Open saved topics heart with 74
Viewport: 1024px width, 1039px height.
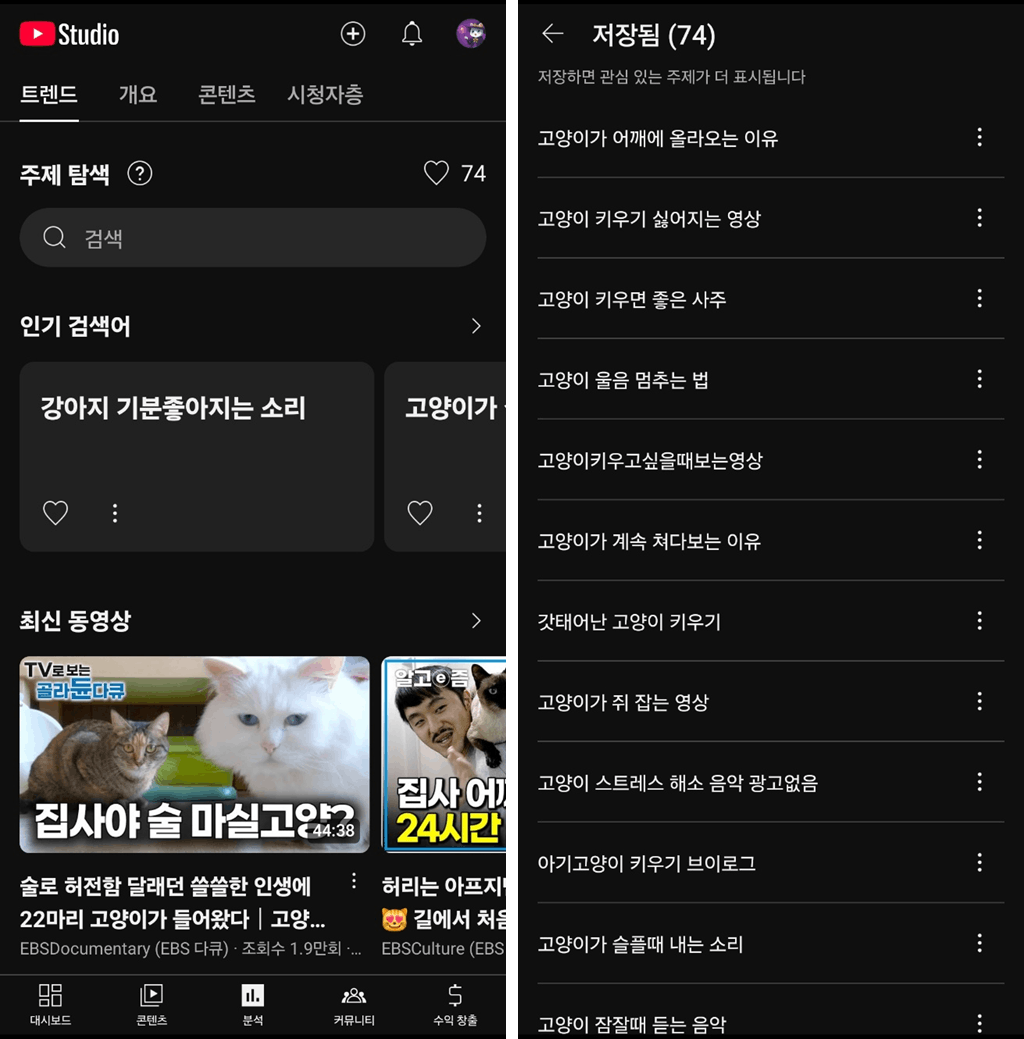pyautogui.click(x=455, y=173)
